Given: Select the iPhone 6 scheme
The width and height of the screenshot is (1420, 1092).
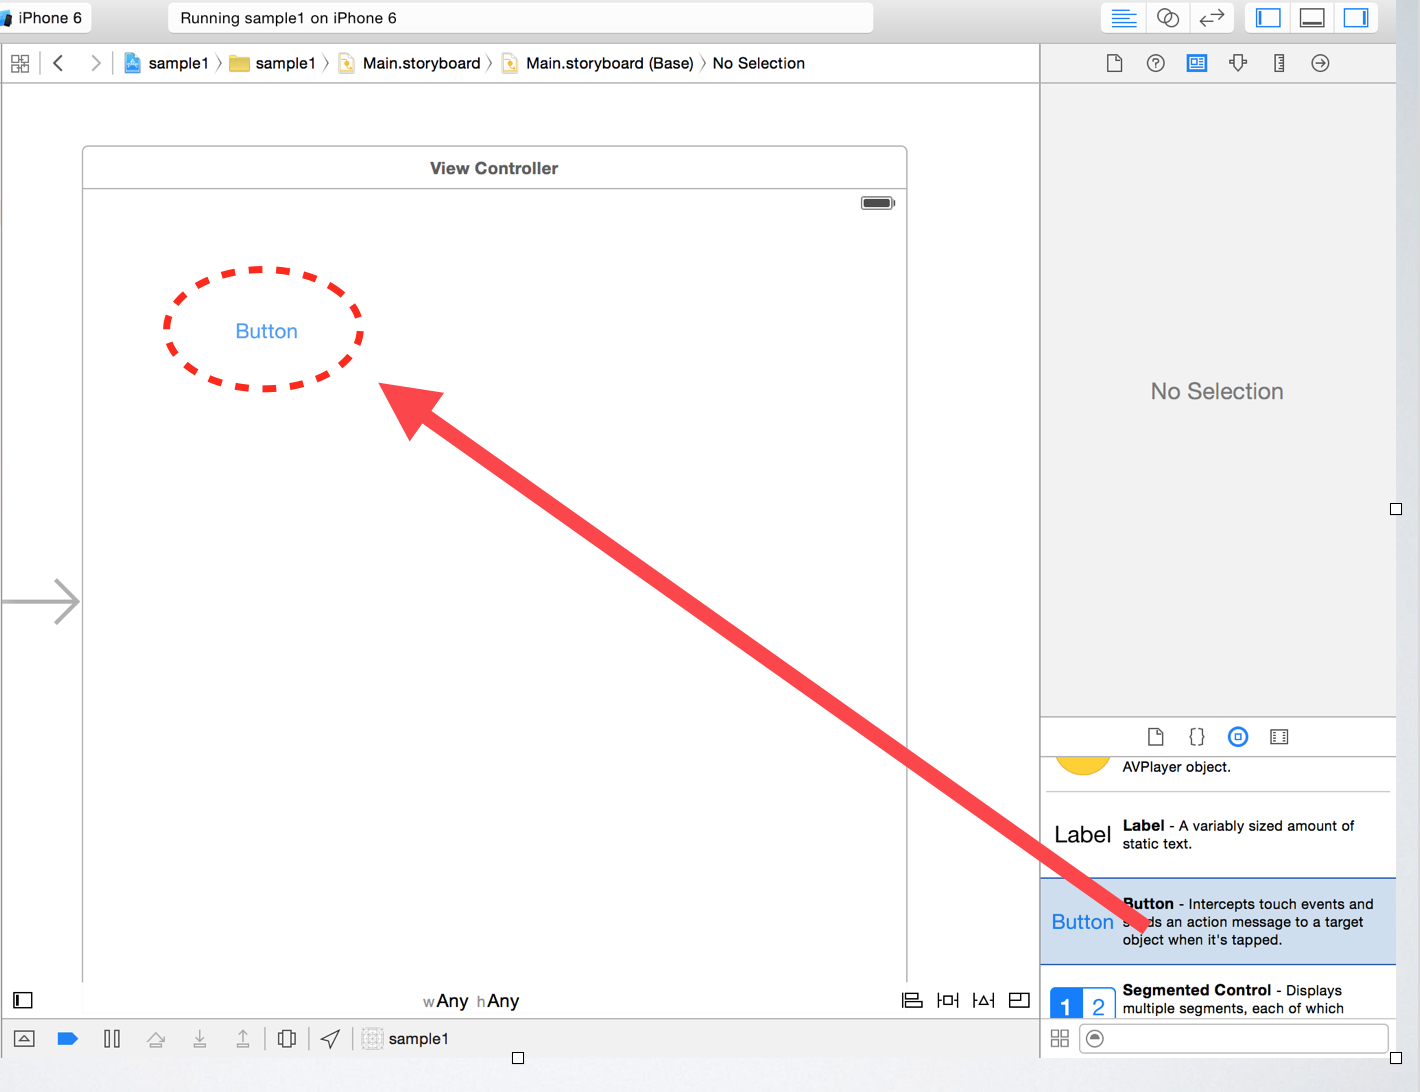Looking at the screenshot, I should [45, 17].
